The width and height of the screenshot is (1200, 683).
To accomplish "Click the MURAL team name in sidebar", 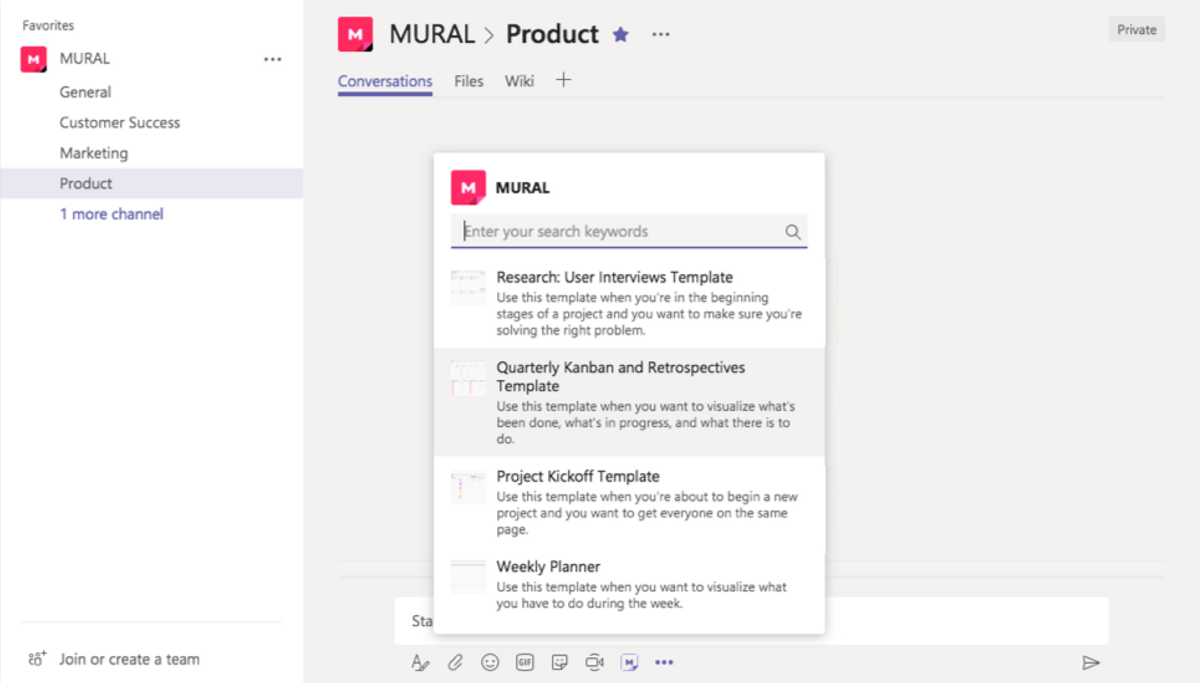I will (x=85, y=59).
